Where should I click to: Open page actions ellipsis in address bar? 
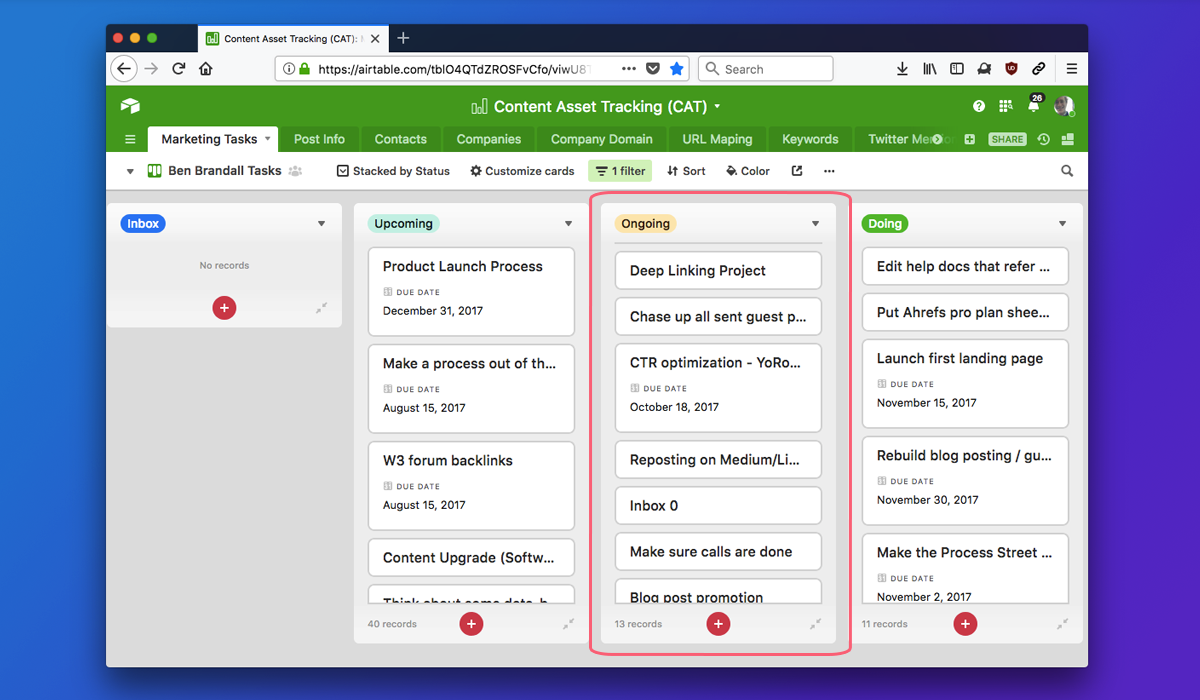click(x=629, y=69)
